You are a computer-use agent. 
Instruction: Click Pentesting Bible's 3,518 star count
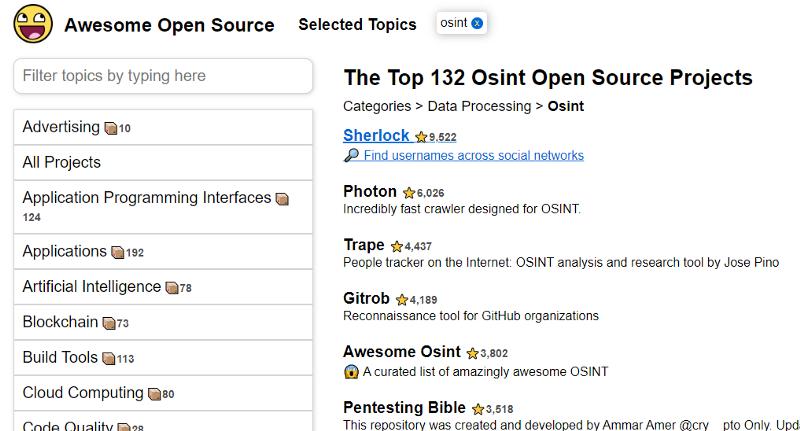(499, 410)
